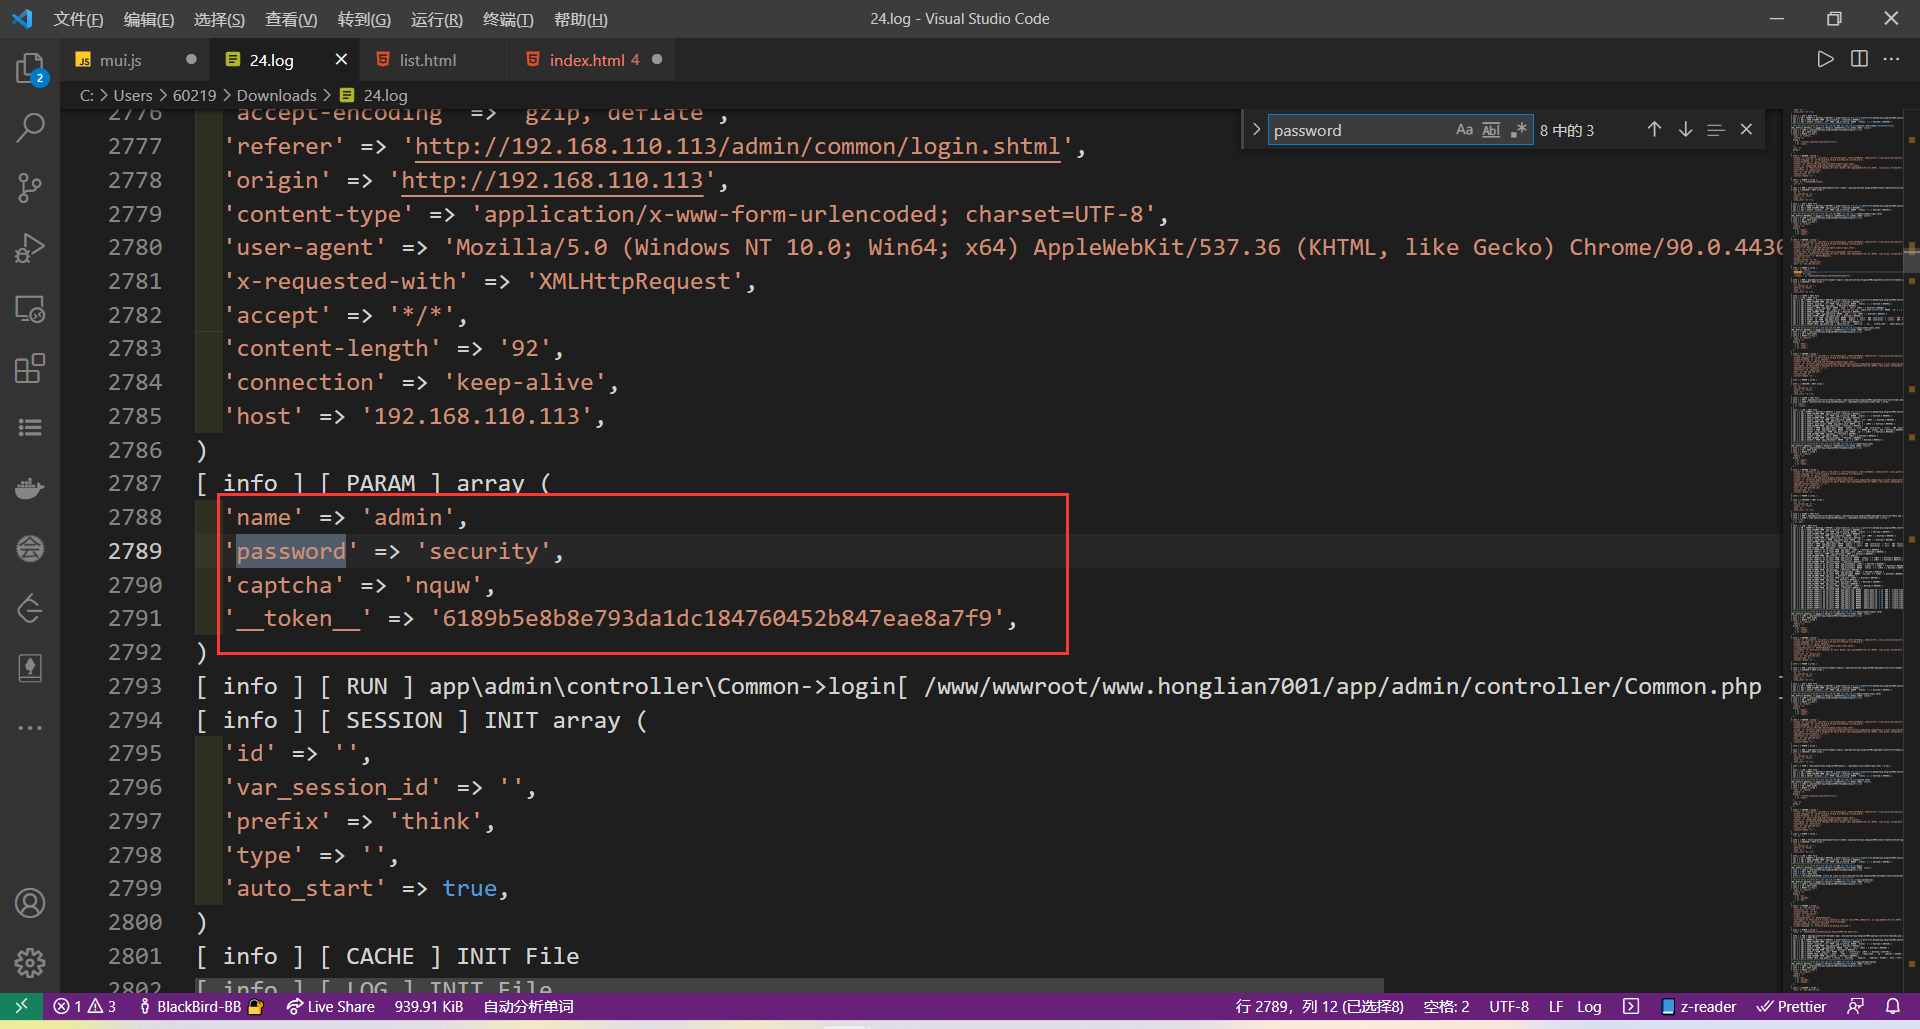Click the Prettier status bar button
Image resolution: width=1920 pixels, height=1029 pixels.
point(1791,1007)
